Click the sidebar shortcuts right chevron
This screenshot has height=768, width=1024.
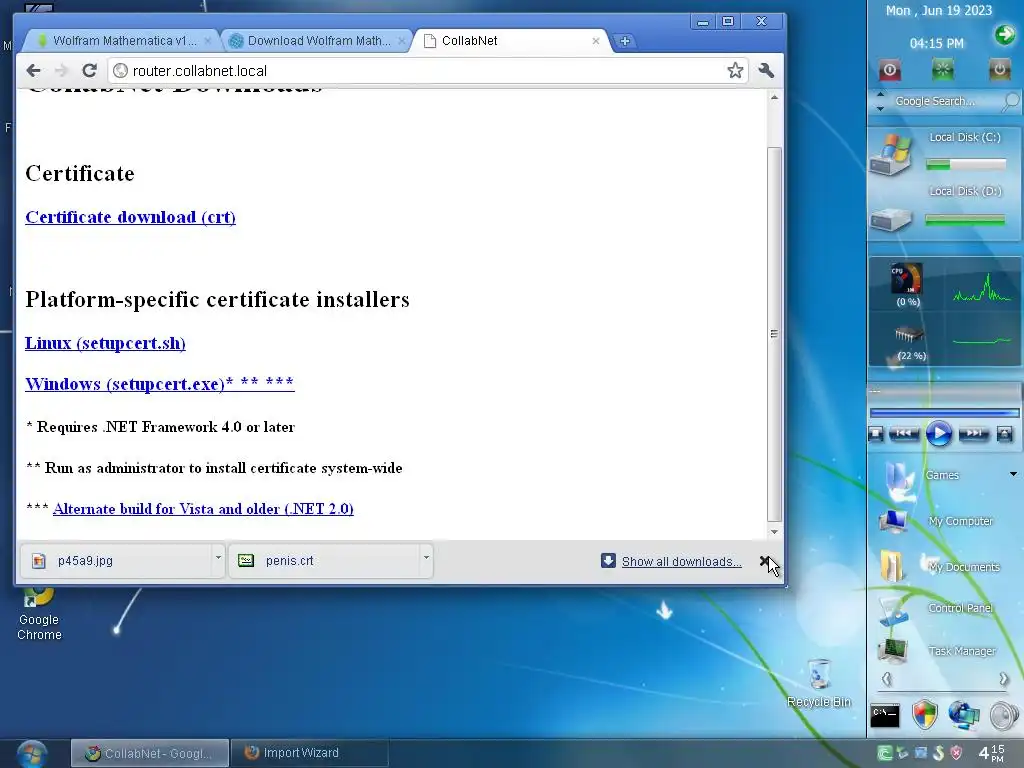tap(1004, 679)
